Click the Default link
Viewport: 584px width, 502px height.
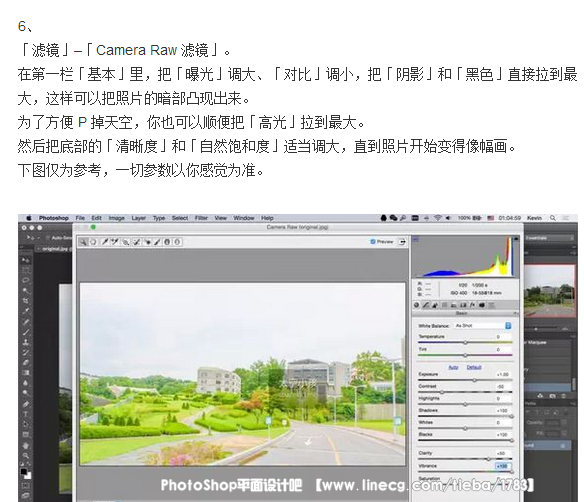click(x=474, y=367)
